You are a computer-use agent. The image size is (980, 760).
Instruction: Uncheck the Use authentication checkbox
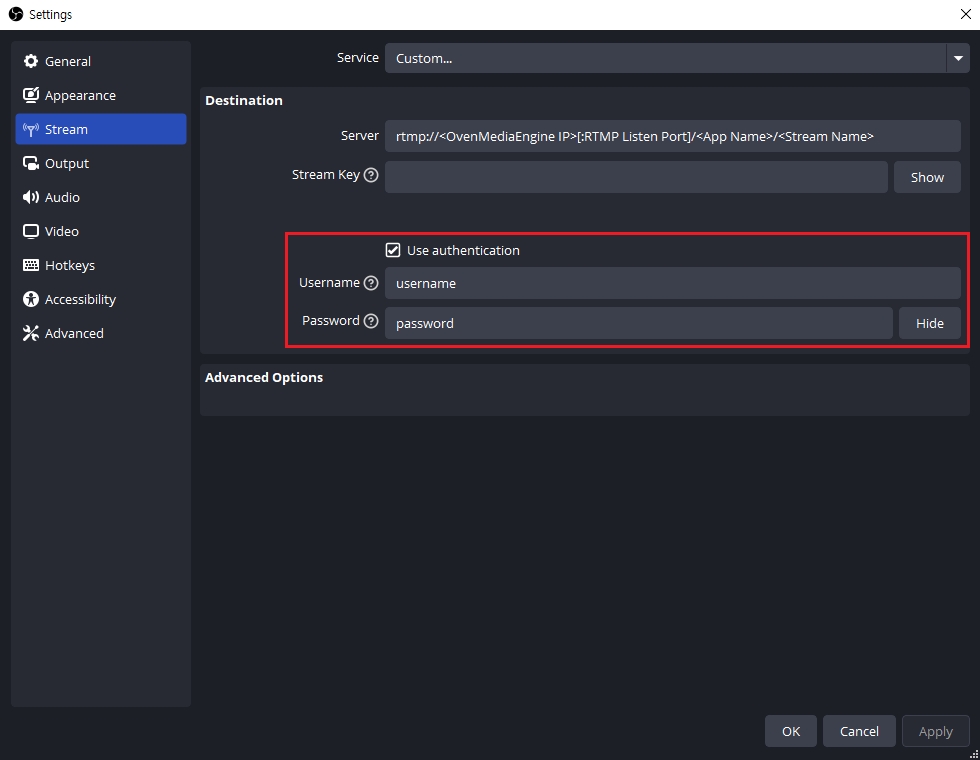coord(393,250)
